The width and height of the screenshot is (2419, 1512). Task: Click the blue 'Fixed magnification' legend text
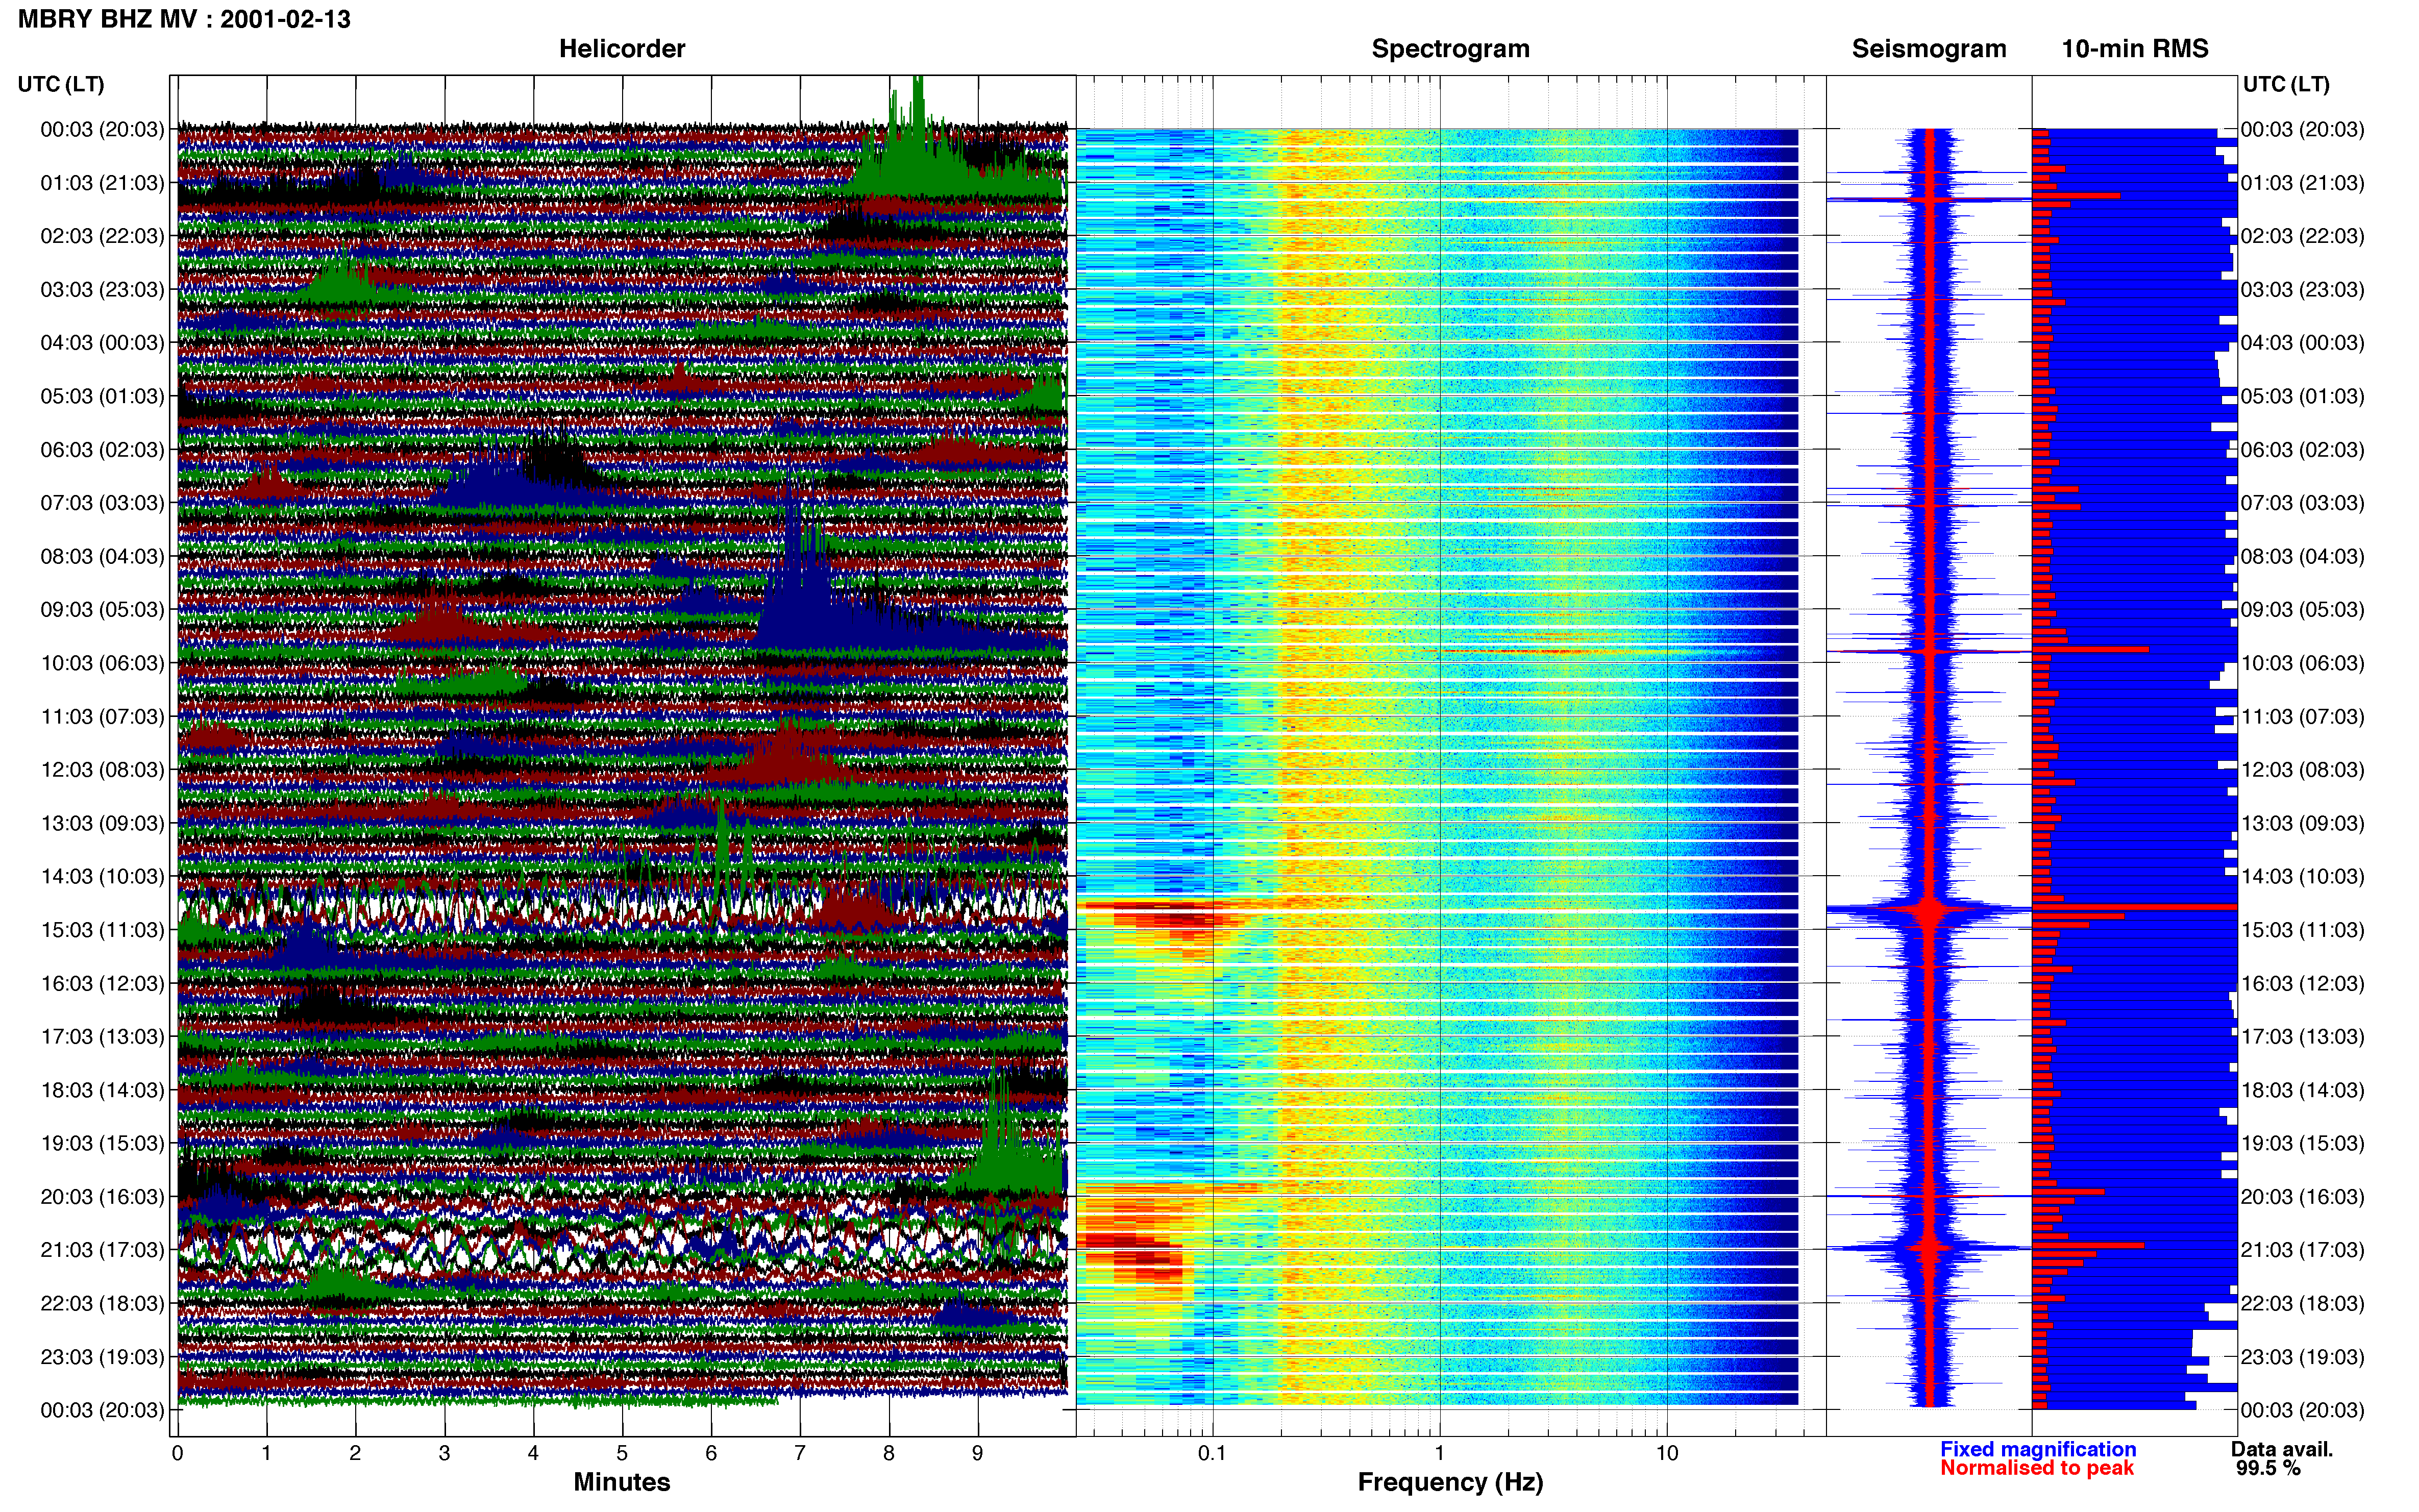(2038, 1449)
